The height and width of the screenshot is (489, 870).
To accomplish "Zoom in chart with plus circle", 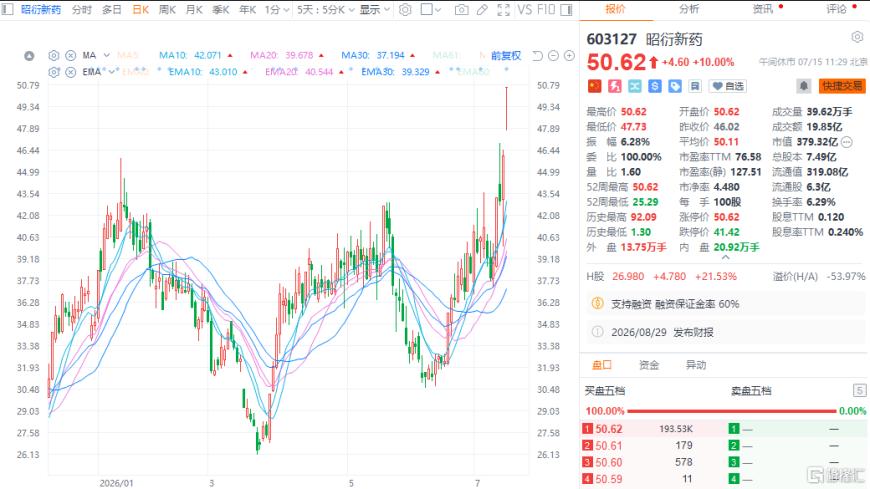I will (x=569, y=56).
